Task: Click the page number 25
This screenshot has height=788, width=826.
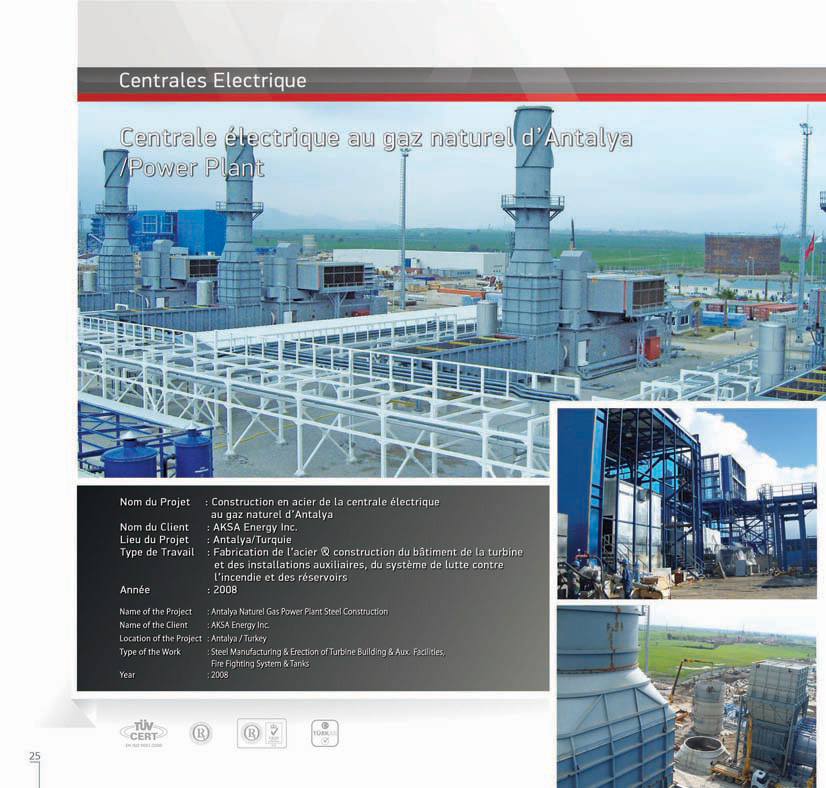Action: (35, 756)
